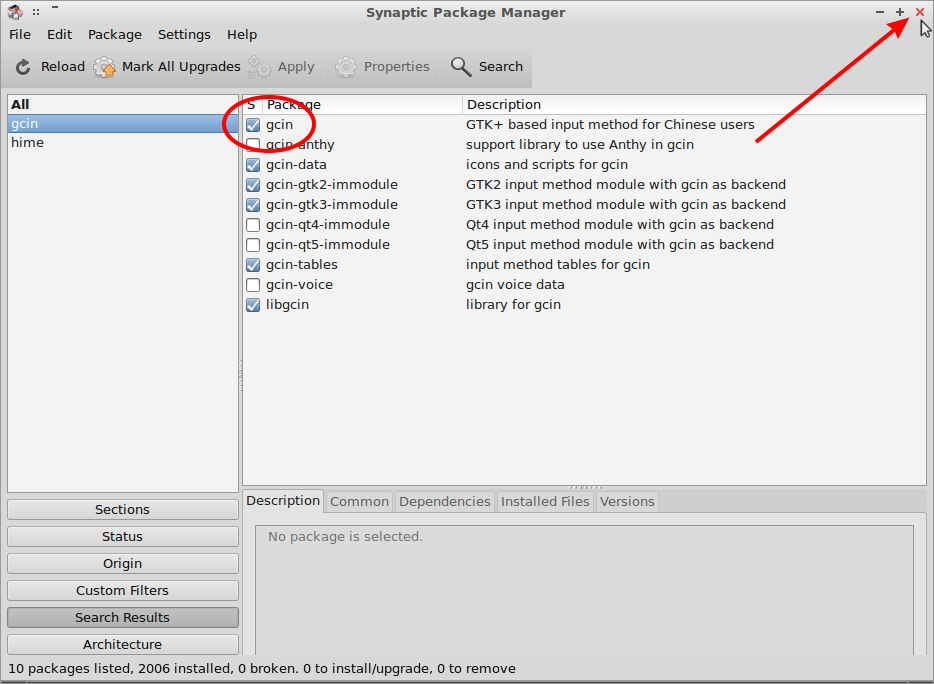Viewport: 934px width, 684px height.
Task: Open the Settings menu
Action: (x=184, y=35)
